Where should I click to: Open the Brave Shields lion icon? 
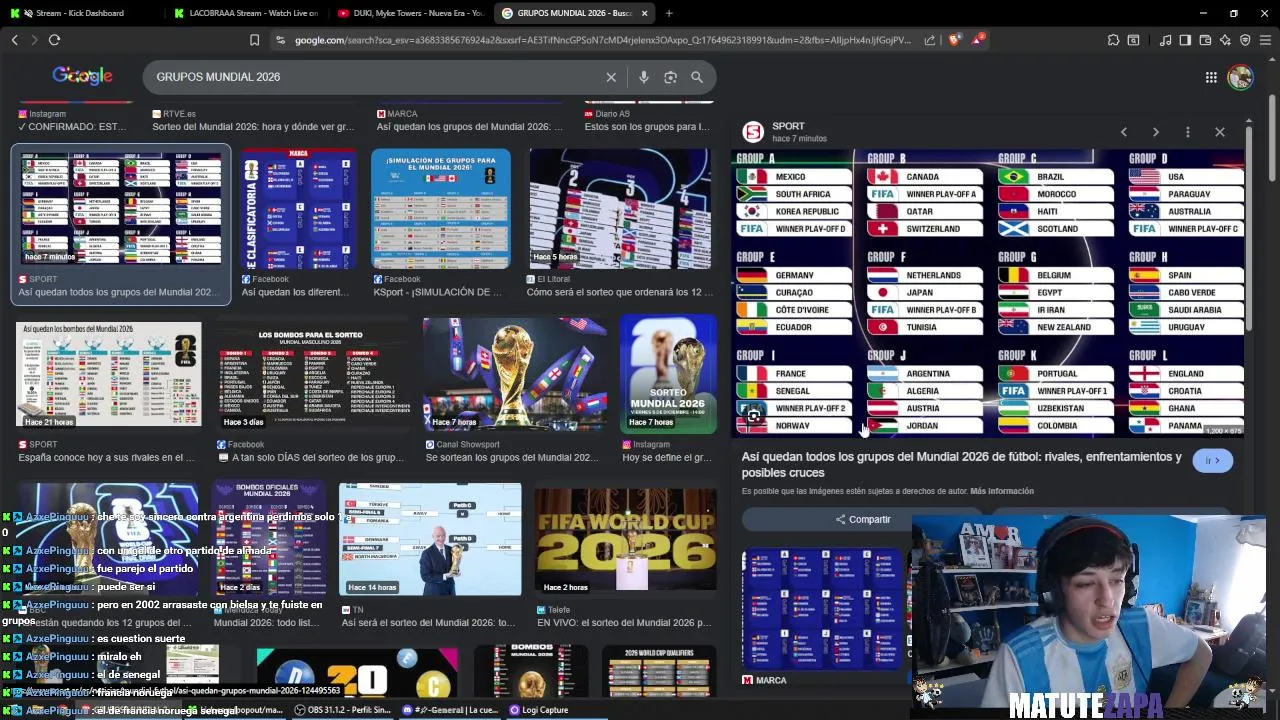pyautogui.click(x=954, y=40)
